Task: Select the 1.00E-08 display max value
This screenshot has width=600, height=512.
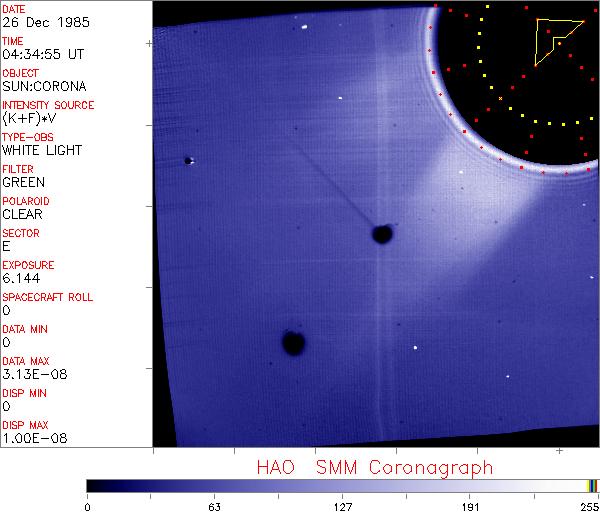Action: [x=35, y=438]
